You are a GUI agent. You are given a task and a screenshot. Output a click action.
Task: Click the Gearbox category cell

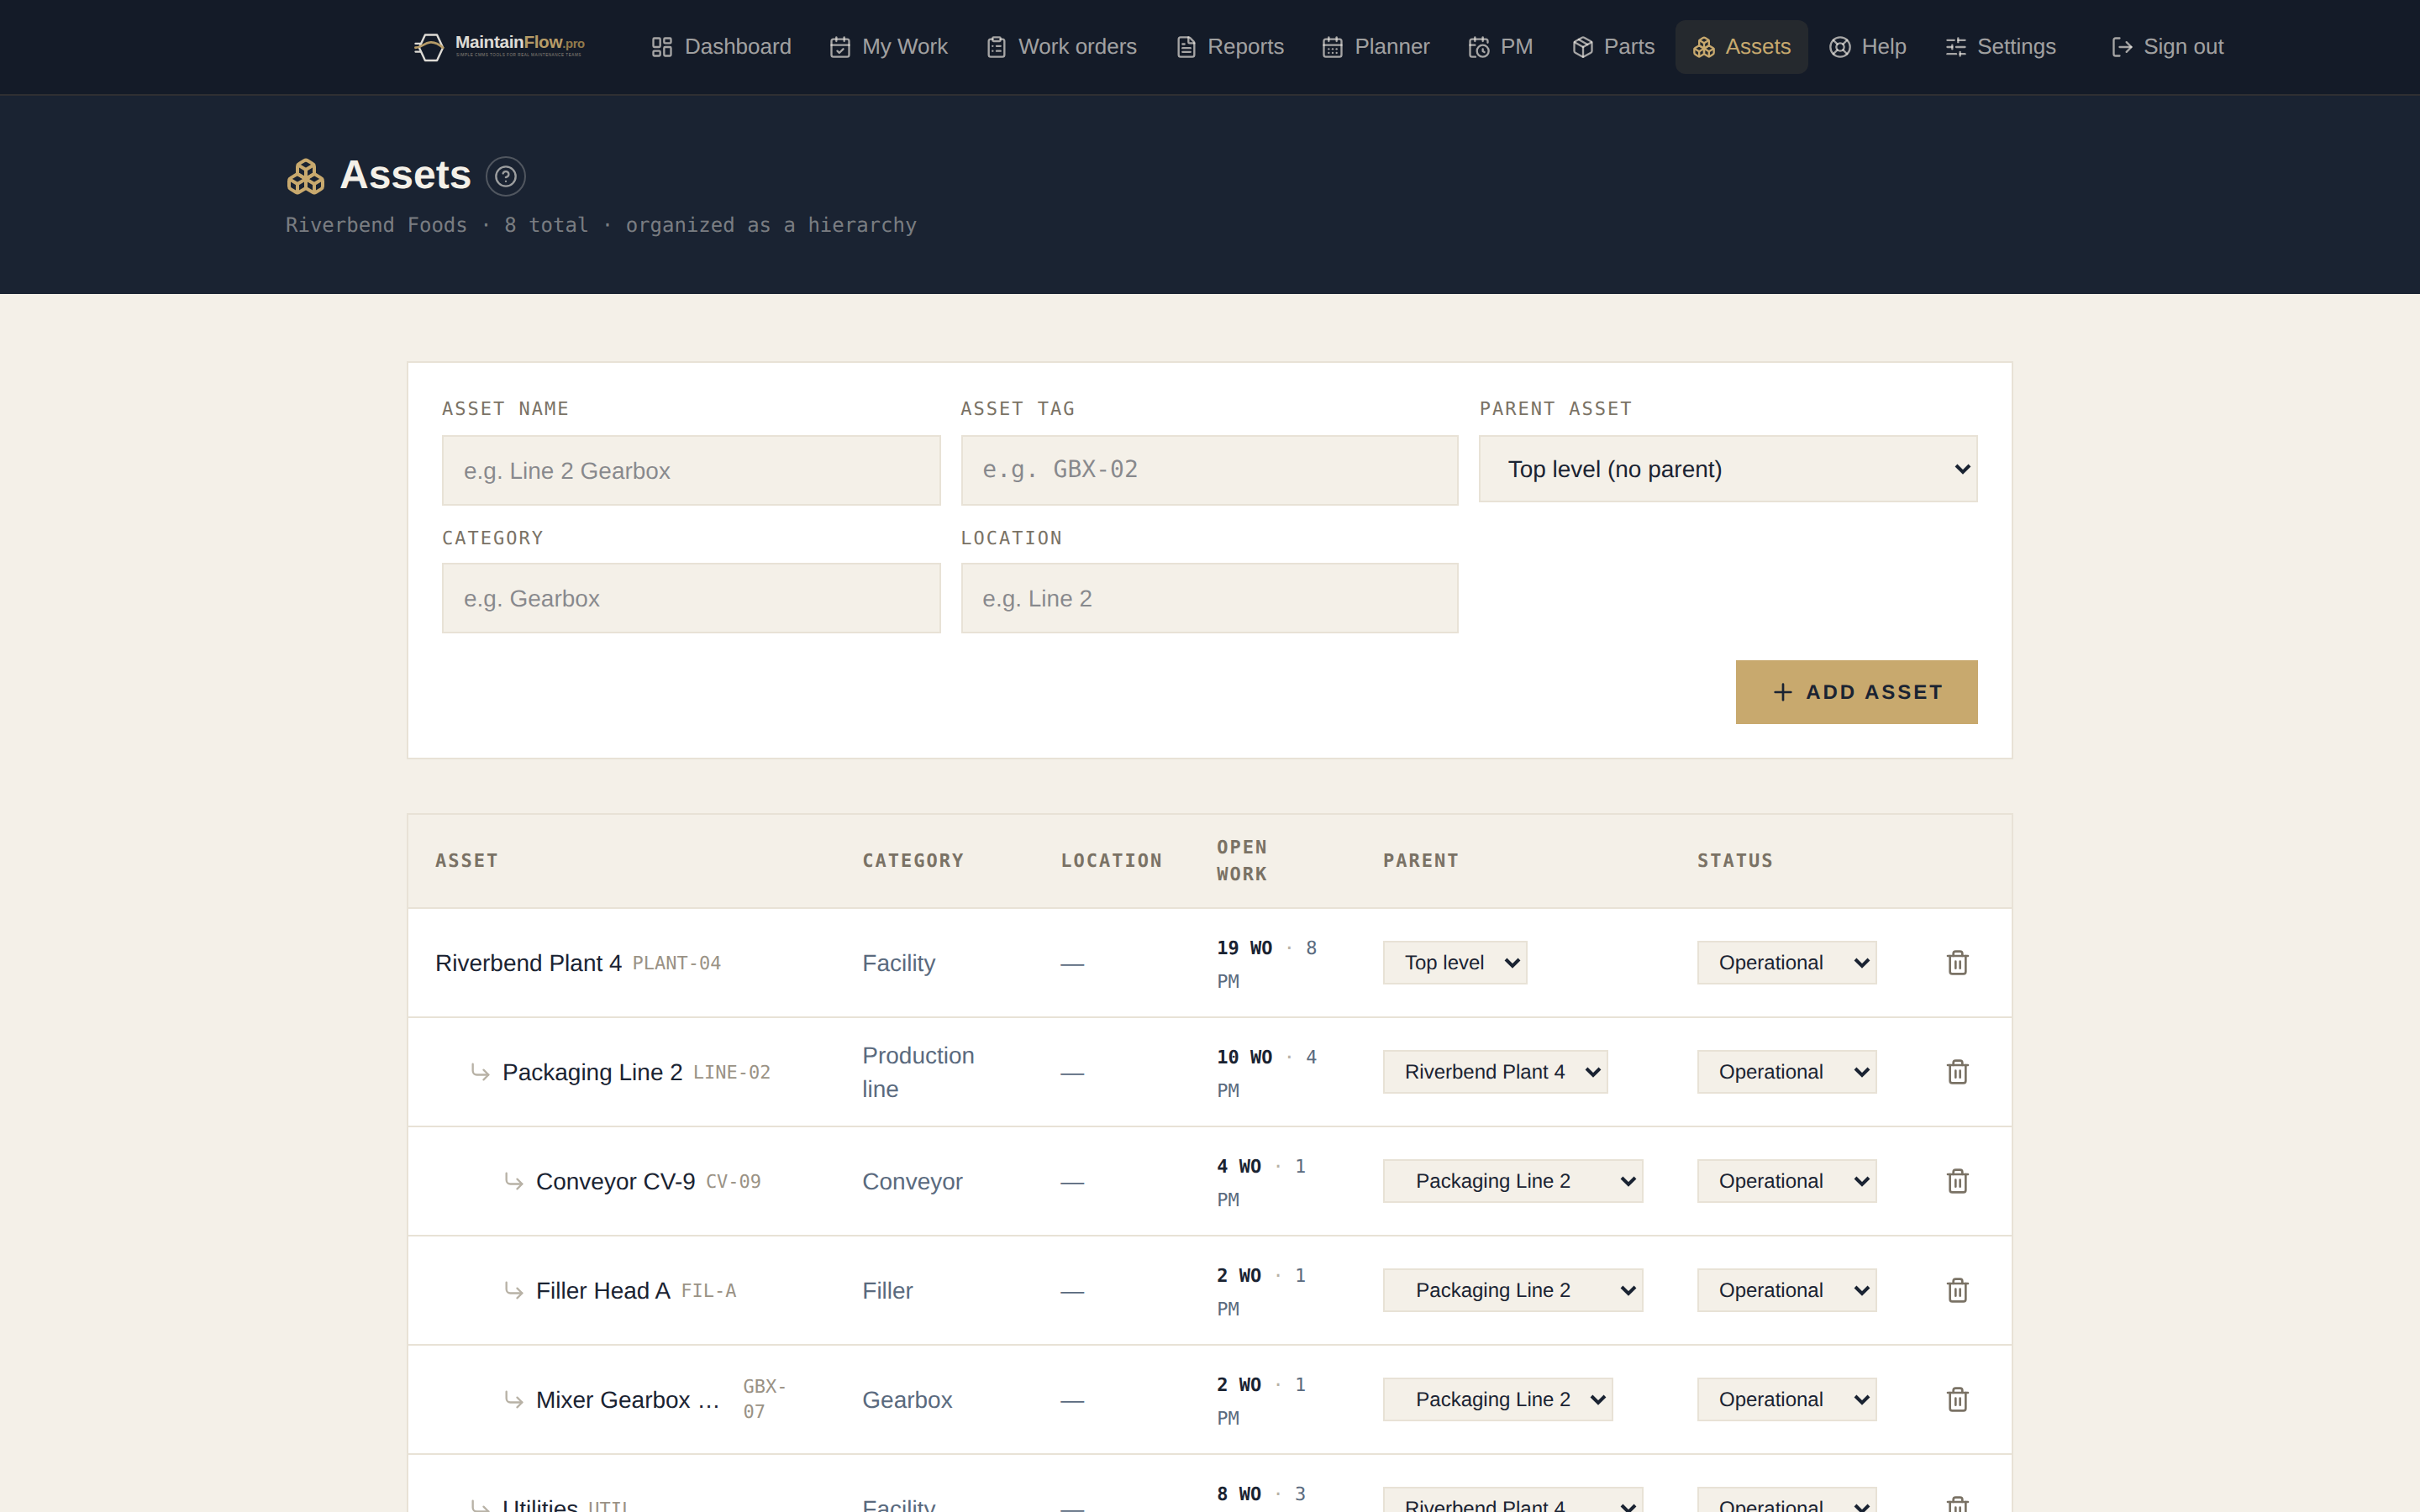pyautogui.click(x=907, y=1399)
